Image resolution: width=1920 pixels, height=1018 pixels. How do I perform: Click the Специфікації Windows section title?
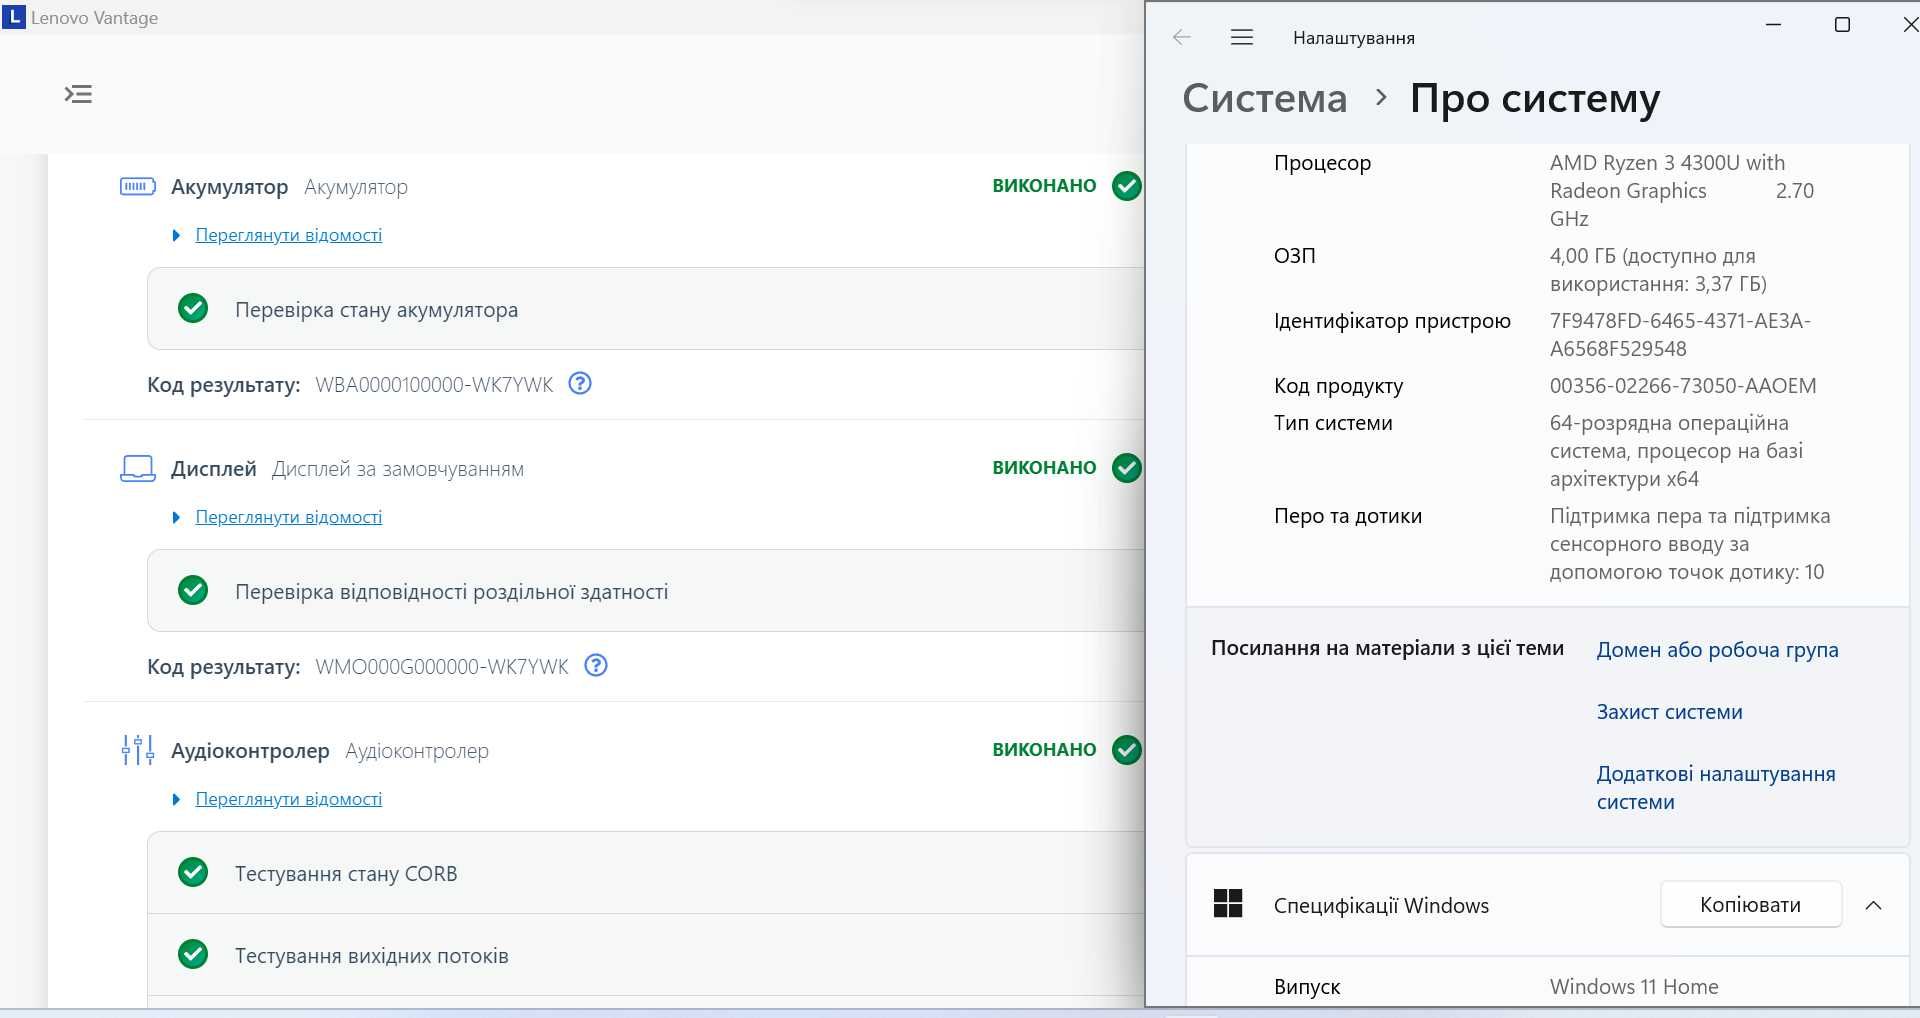pos(1381,905)
